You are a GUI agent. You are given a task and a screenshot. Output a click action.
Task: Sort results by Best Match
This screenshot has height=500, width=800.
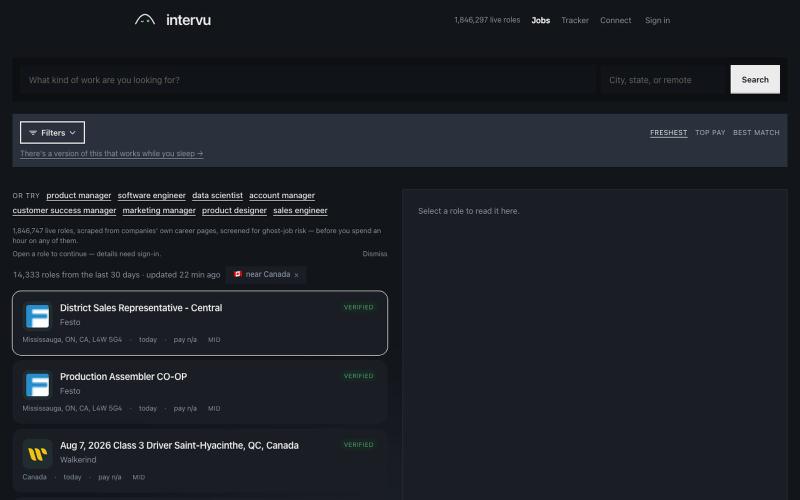[756, 133]
